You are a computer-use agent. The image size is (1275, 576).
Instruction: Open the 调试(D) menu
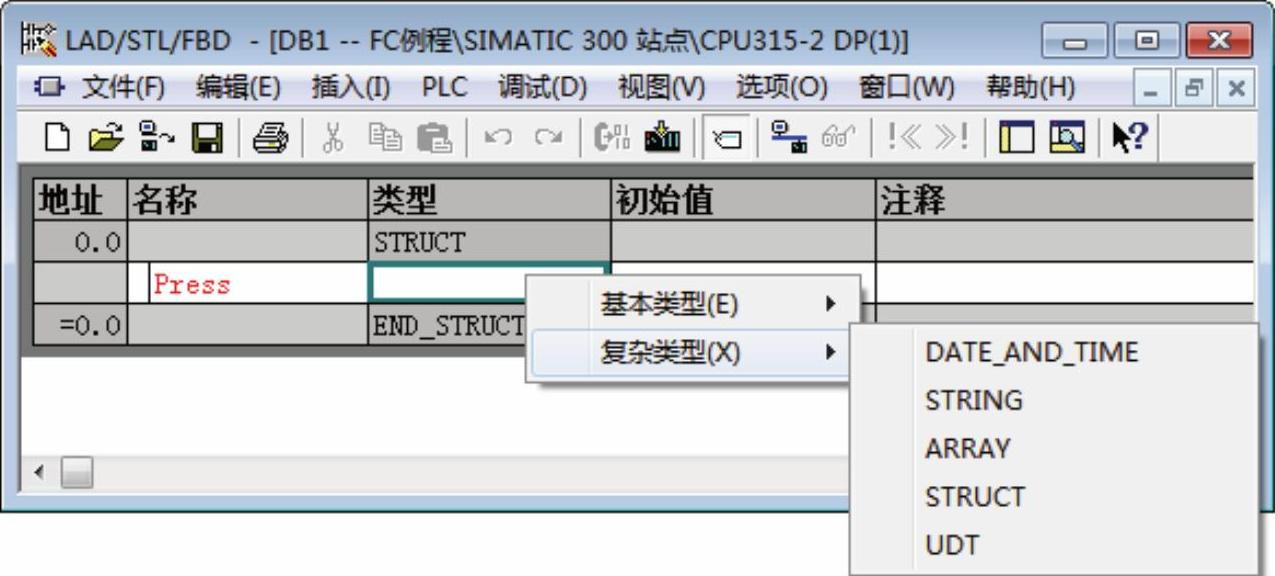[543, 88]
